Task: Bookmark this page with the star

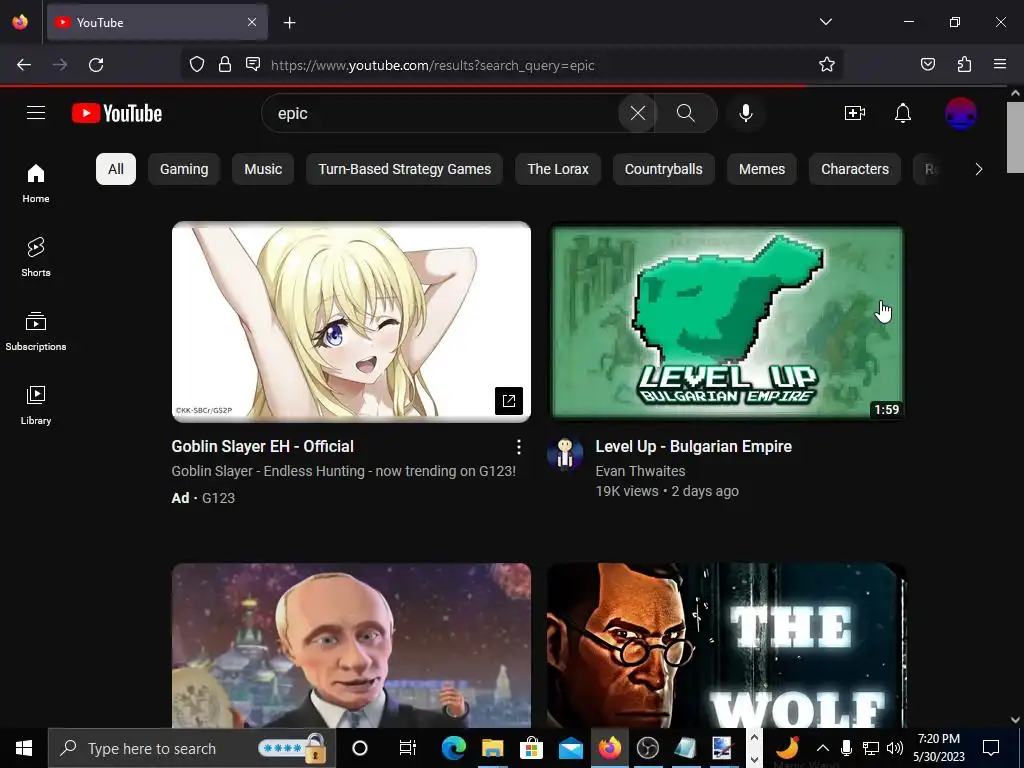Action: pyautogui.click(x=827, y=64)
